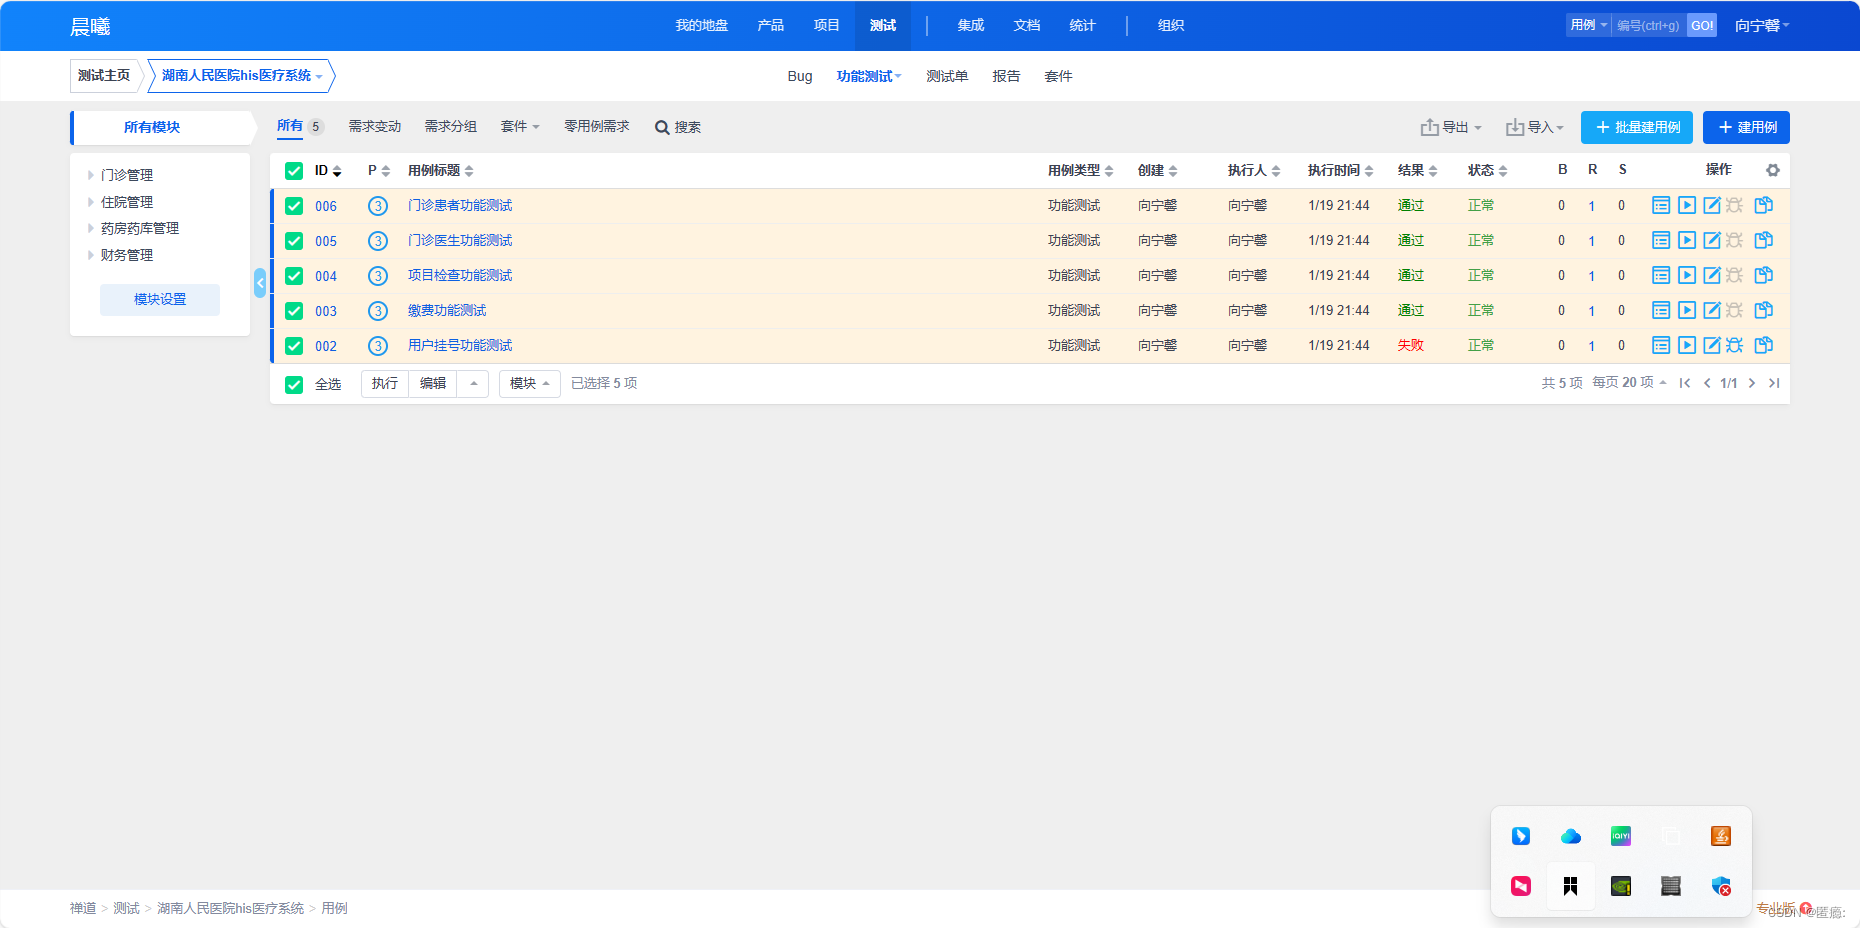Click the GO! button

[x=1702, y=25]
